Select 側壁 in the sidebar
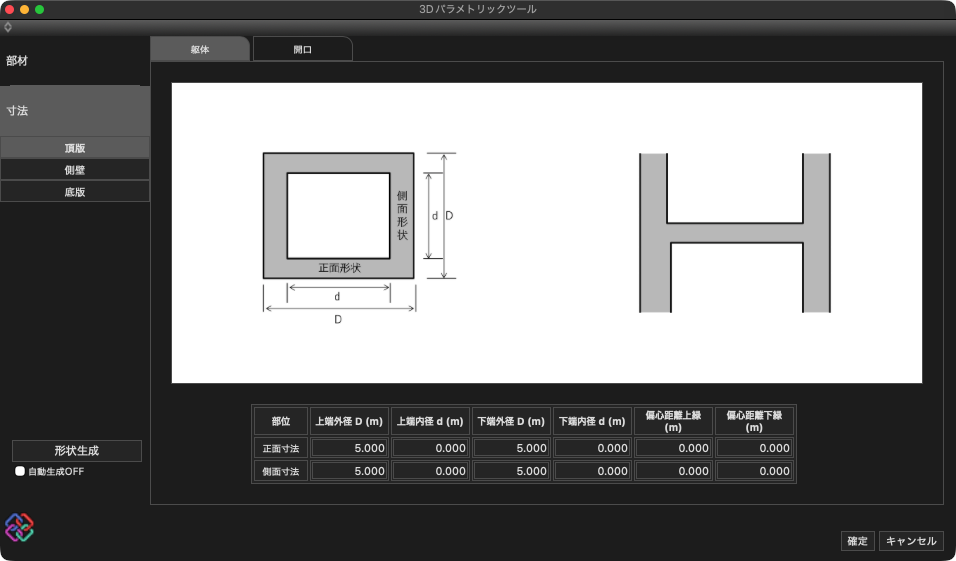The width and height of the screenshot is (956, 561). point(75,170)
